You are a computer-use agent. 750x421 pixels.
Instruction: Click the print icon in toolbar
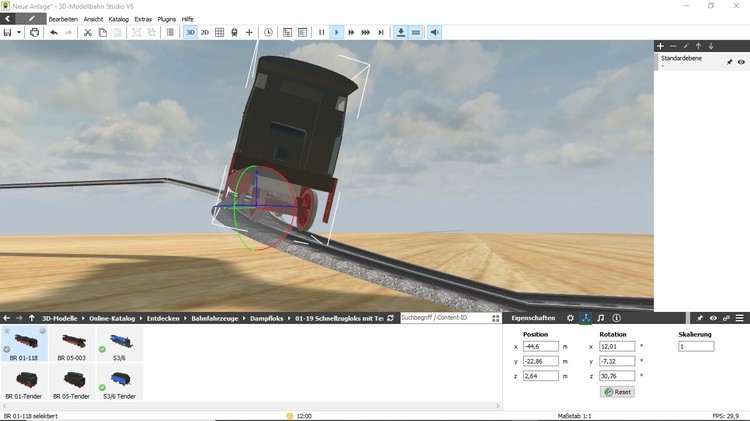(x=35, y=32)
